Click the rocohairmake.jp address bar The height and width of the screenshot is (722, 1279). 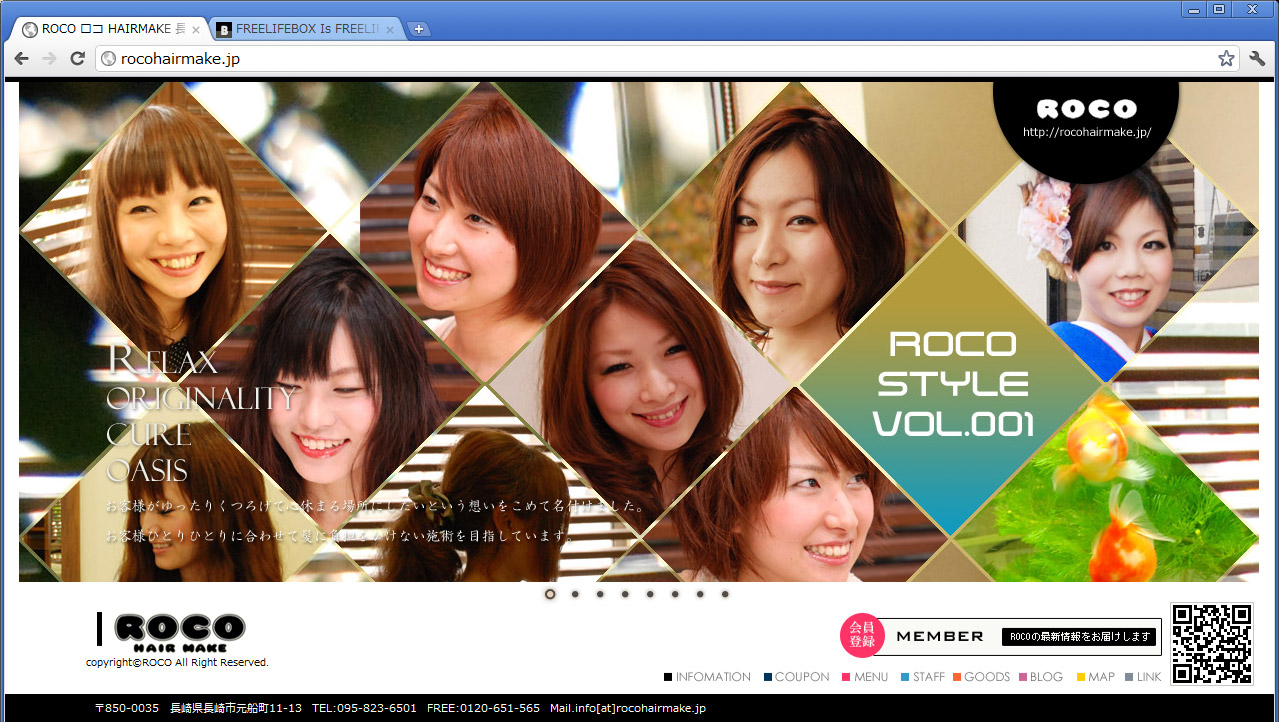coord(668,59)
